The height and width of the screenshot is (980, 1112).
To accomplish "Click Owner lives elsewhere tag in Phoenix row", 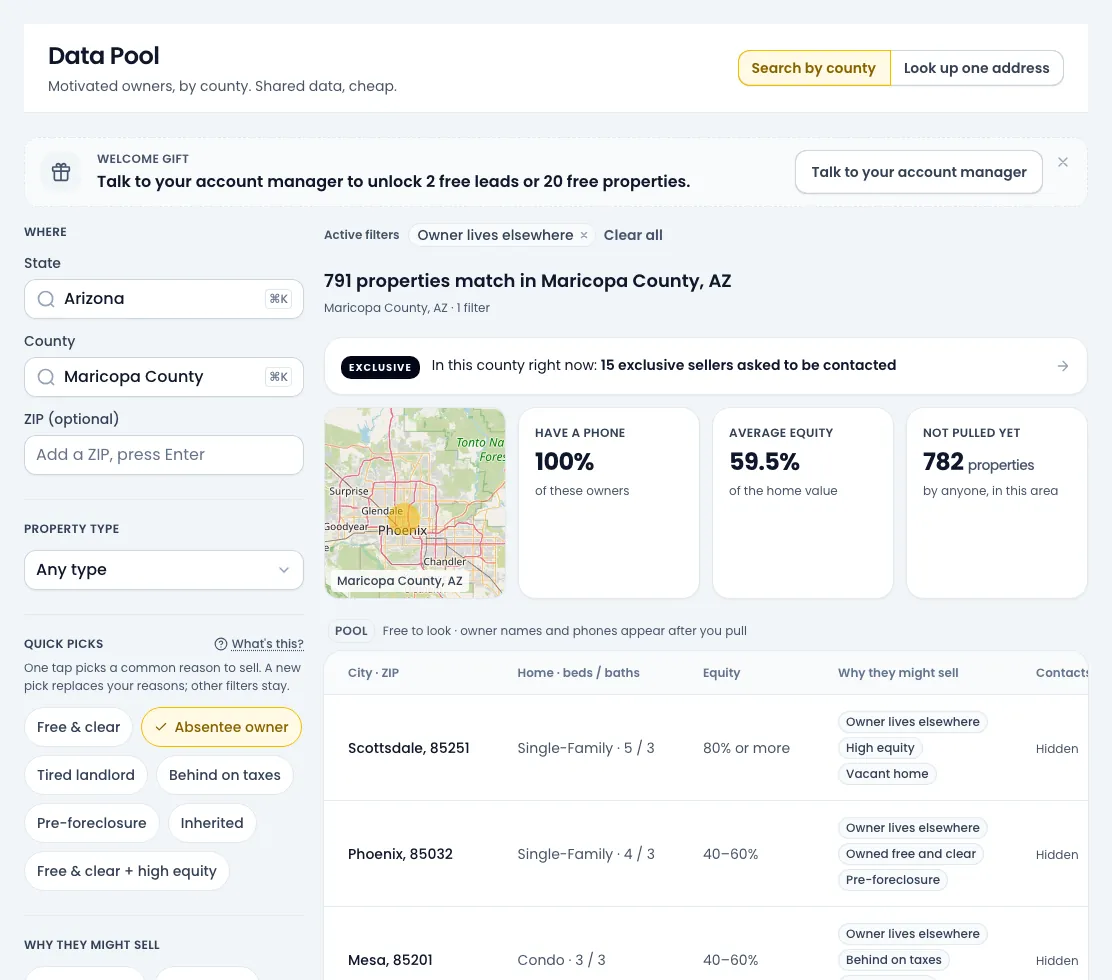I will click(912, 828).
